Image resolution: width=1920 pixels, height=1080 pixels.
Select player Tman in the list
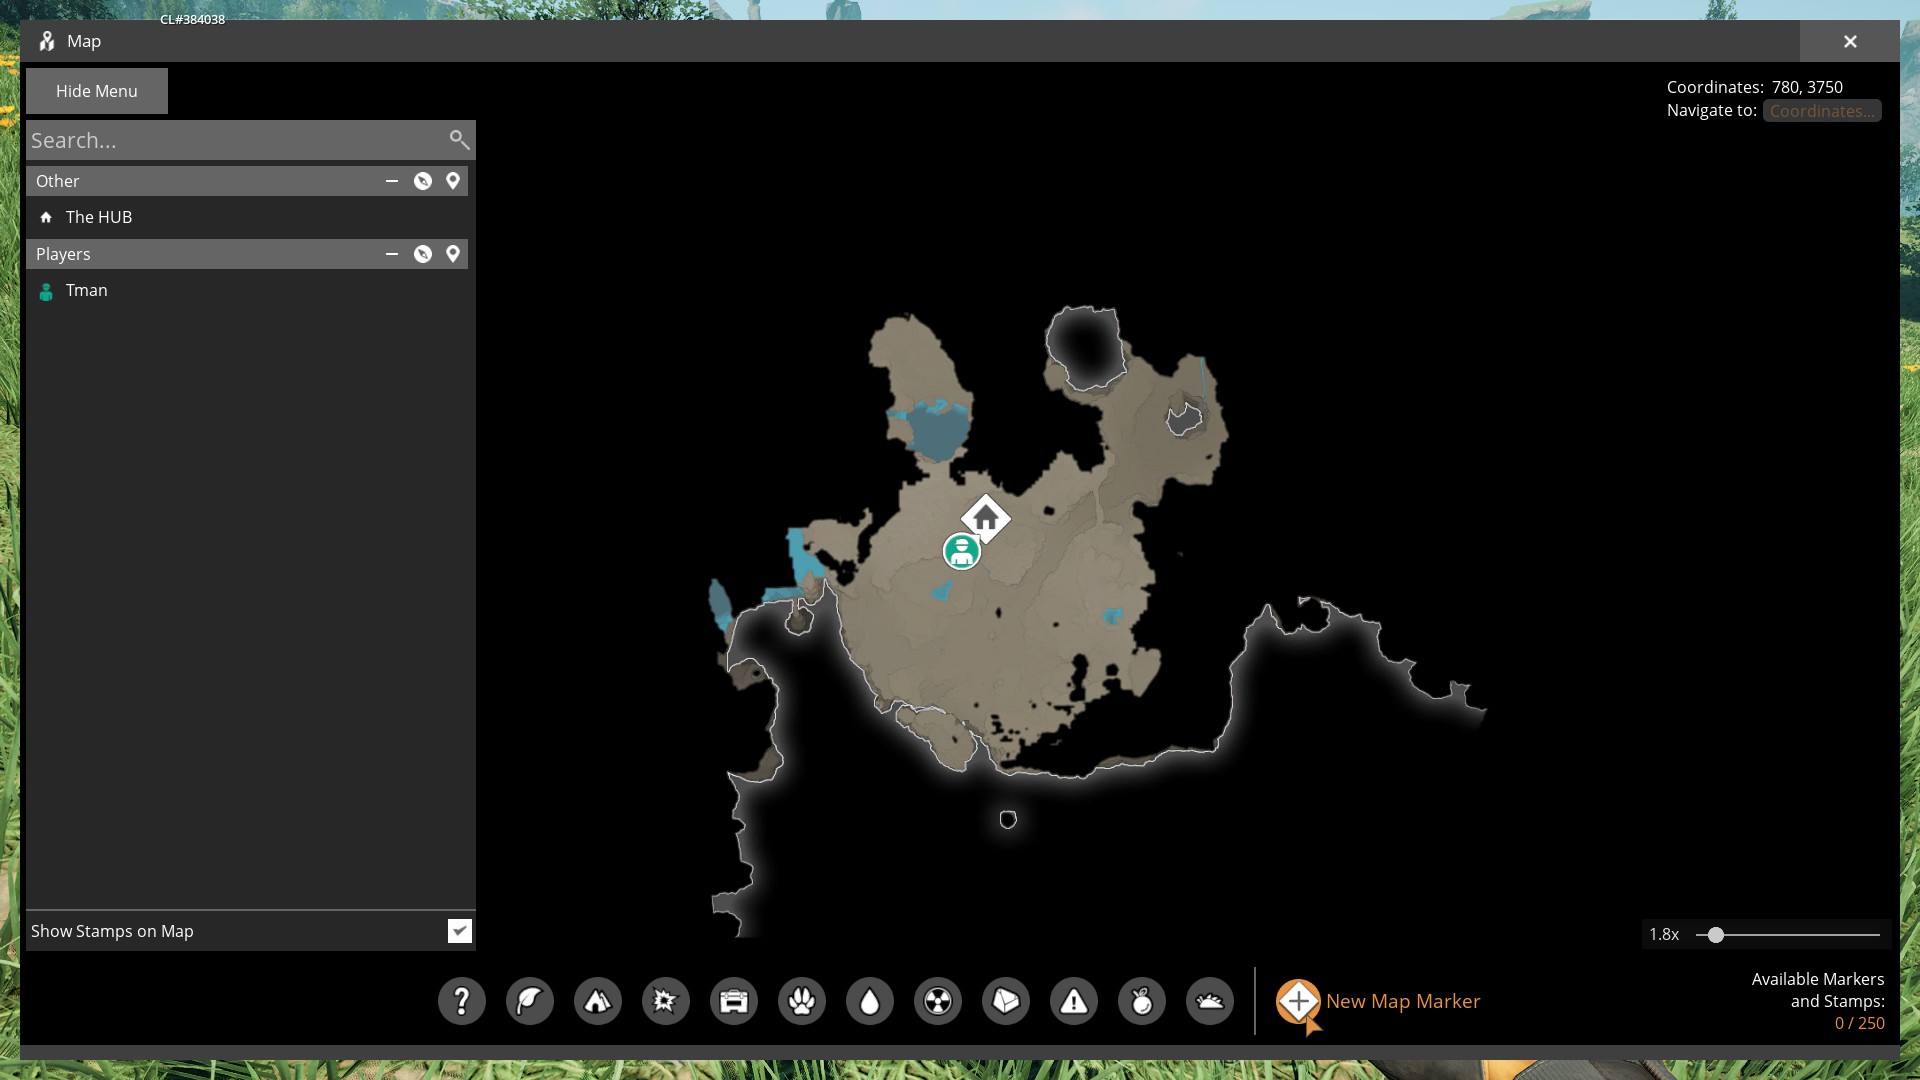click(86, 290)
